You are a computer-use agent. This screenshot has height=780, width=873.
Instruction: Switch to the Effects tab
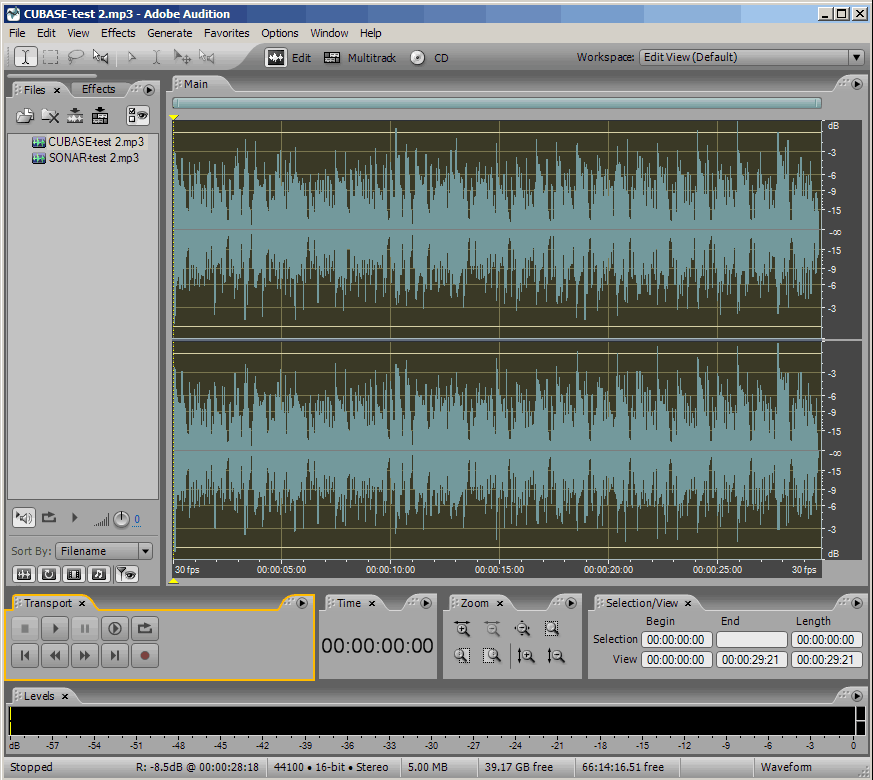(99, 89)
